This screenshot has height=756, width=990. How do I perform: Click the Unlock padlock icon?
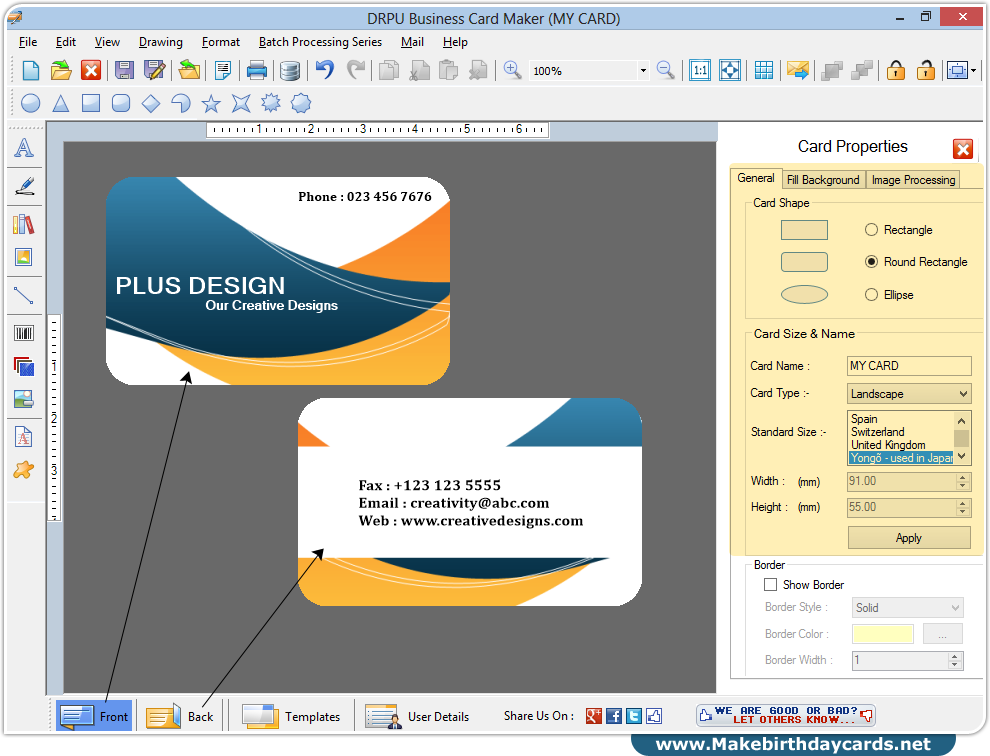pos(926,69)
